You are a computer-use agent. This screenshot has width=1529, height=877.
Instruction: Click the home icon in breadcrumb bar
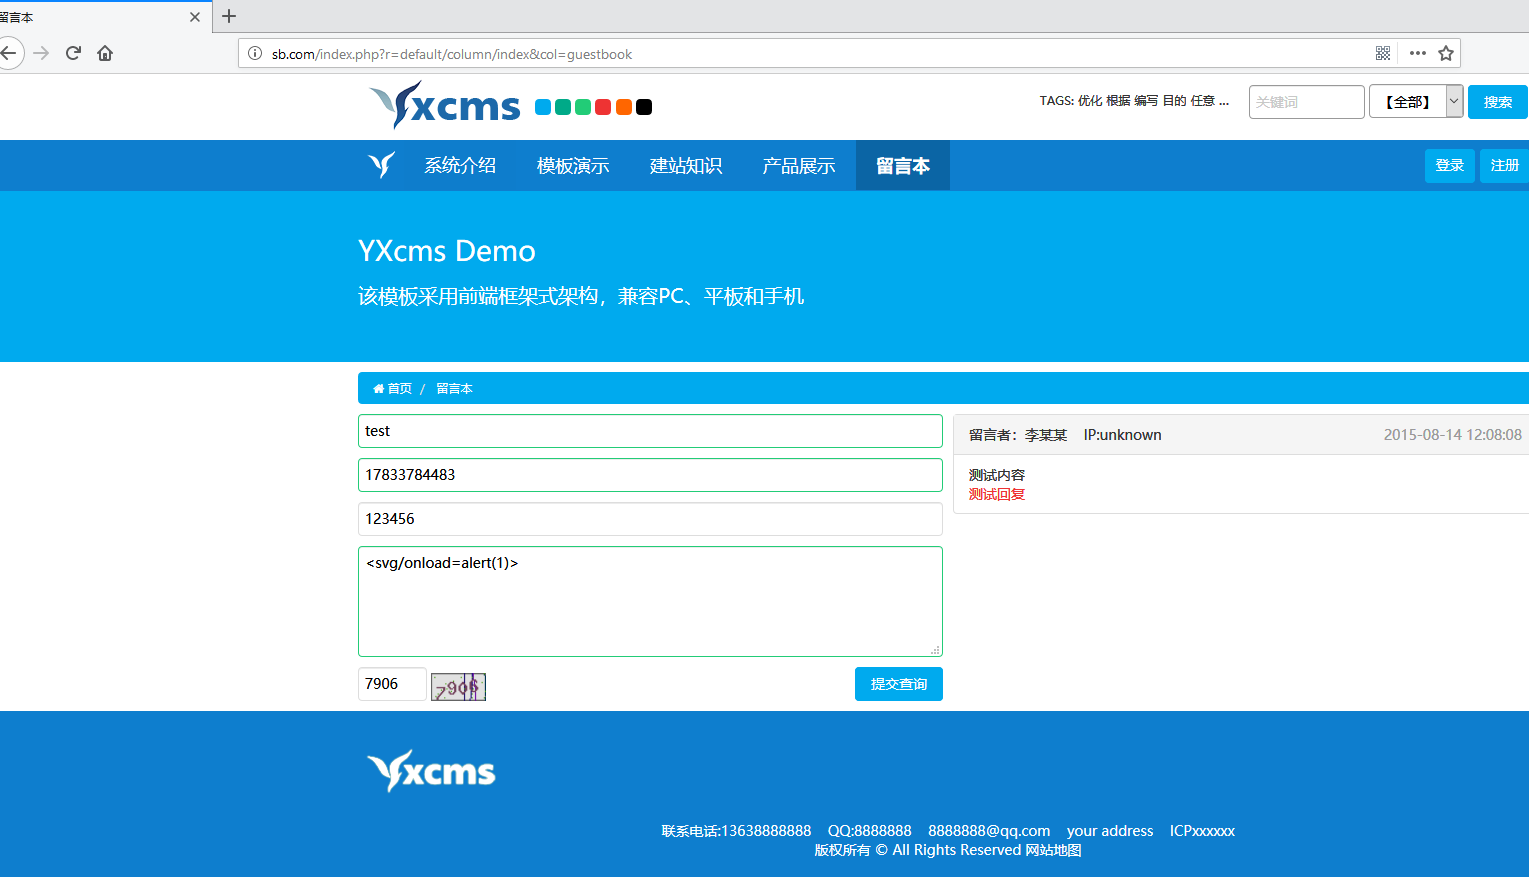378,388
